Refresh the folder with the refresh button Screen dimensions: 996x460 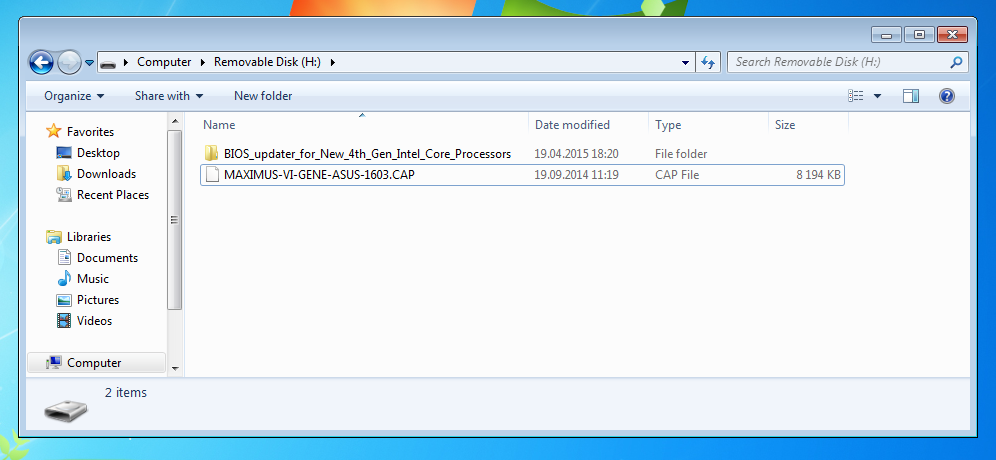(x=708, y=62)
